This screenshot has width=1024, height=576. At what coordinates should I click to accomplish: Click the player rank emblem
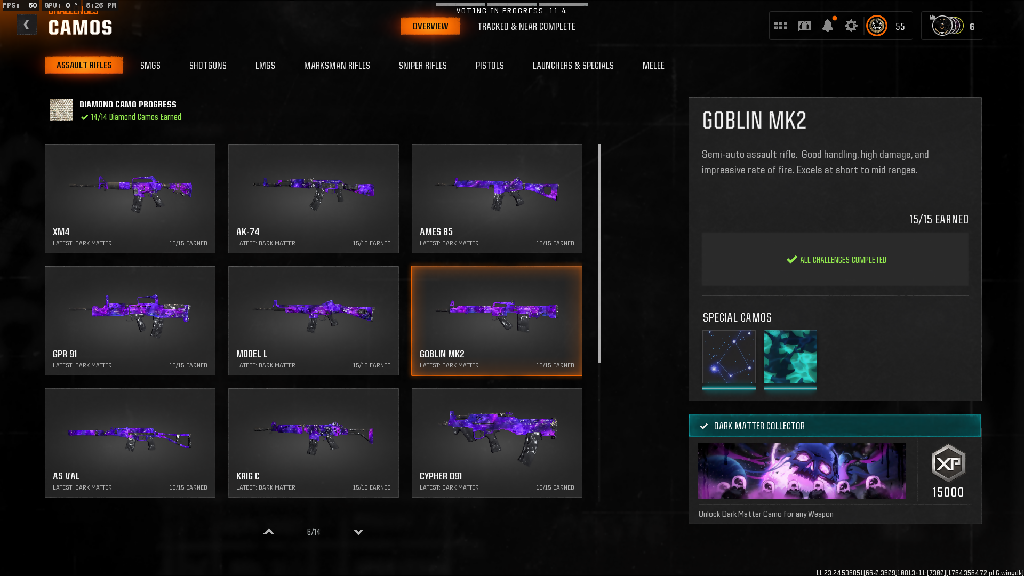pos(876,26)
